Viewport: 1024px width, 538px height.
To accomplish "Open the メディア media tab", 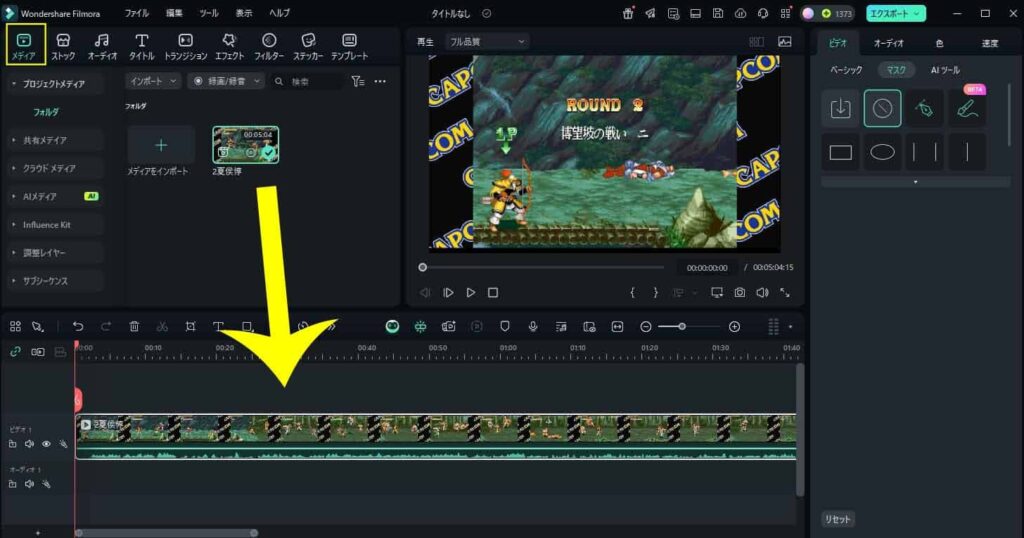I will point(24,46).
